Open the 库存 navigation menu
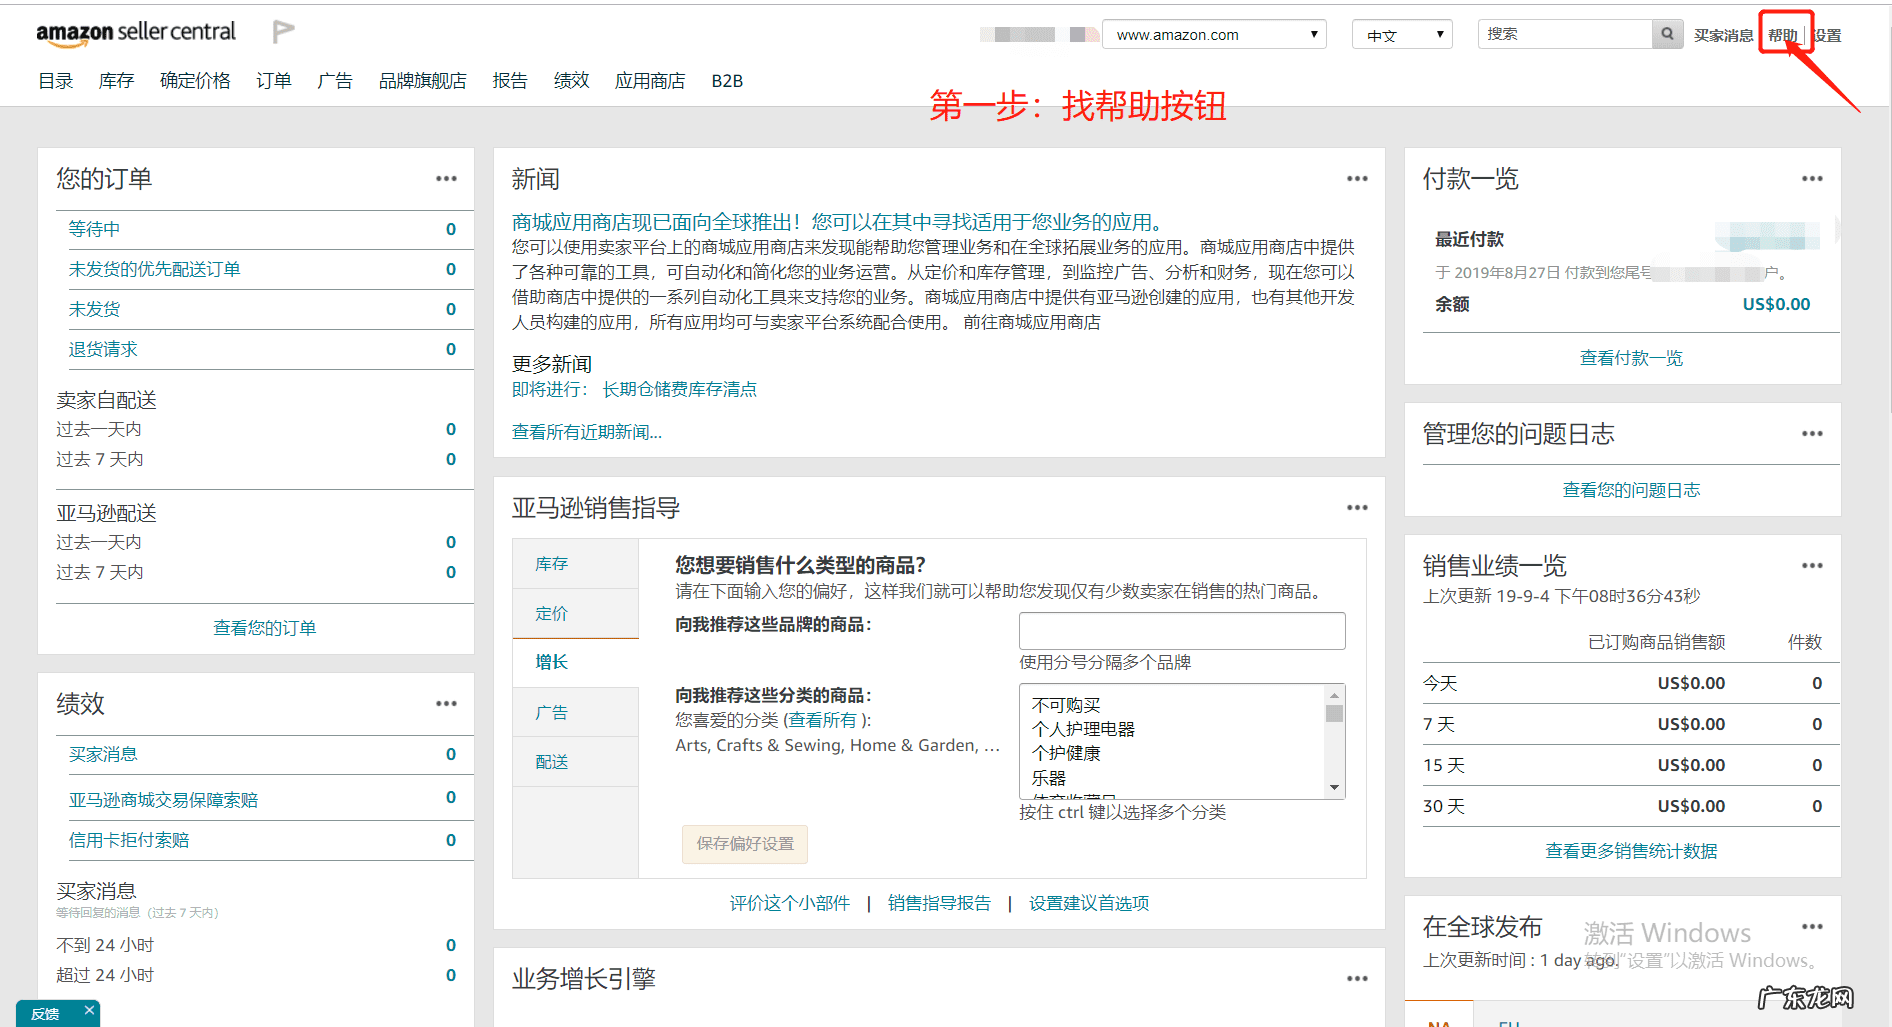The width and height of the screenshot is (1892, 1027). click(x=115, y=81)
